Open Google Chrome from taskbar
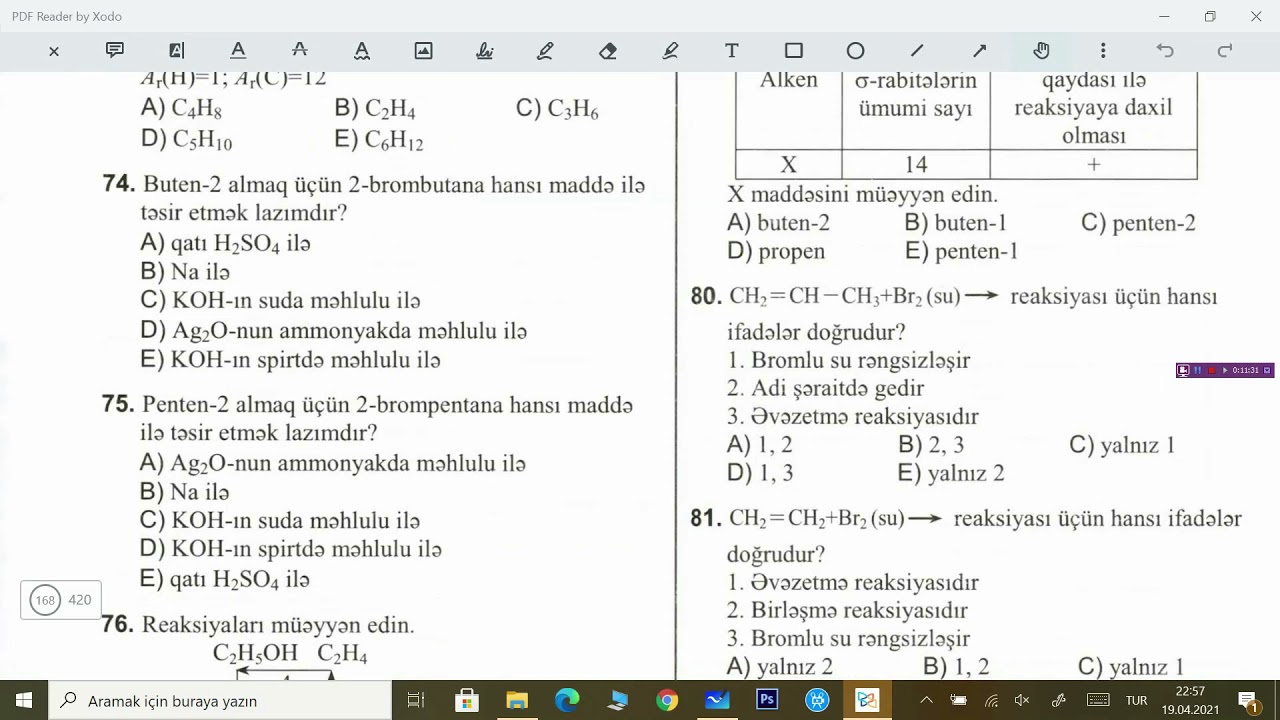The width and height of the screenshot is (1280, 720). tap(667, 700)
